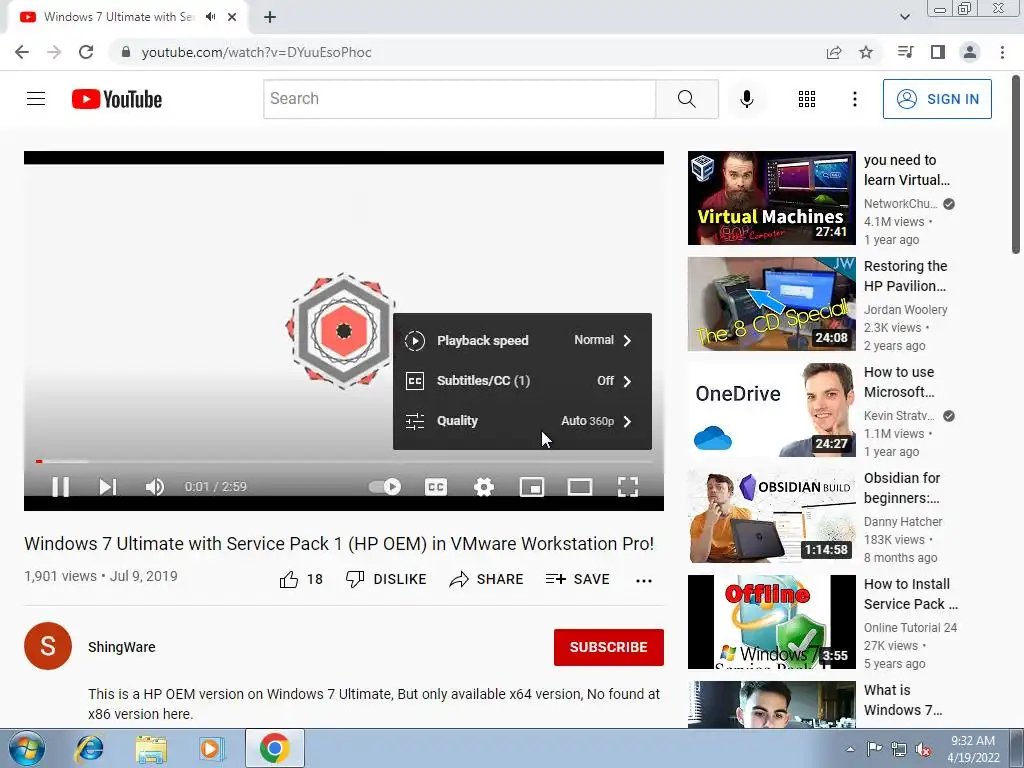Open Subtitles/CC submenu
The width and height of the screenshot is (1024, 768).
(522, 381)
